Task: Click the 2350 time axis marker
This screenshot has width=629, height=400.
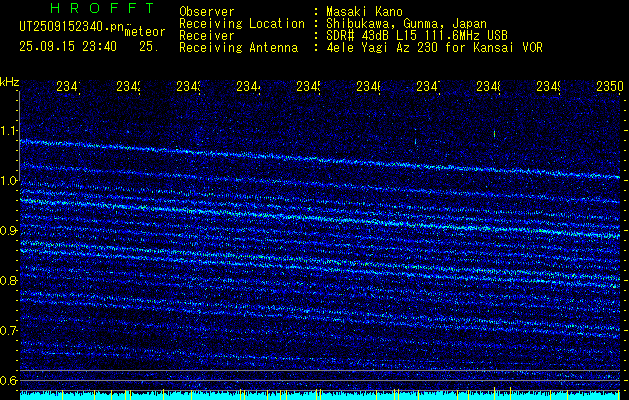Action: pyautogui.click(x=610, y=86)
